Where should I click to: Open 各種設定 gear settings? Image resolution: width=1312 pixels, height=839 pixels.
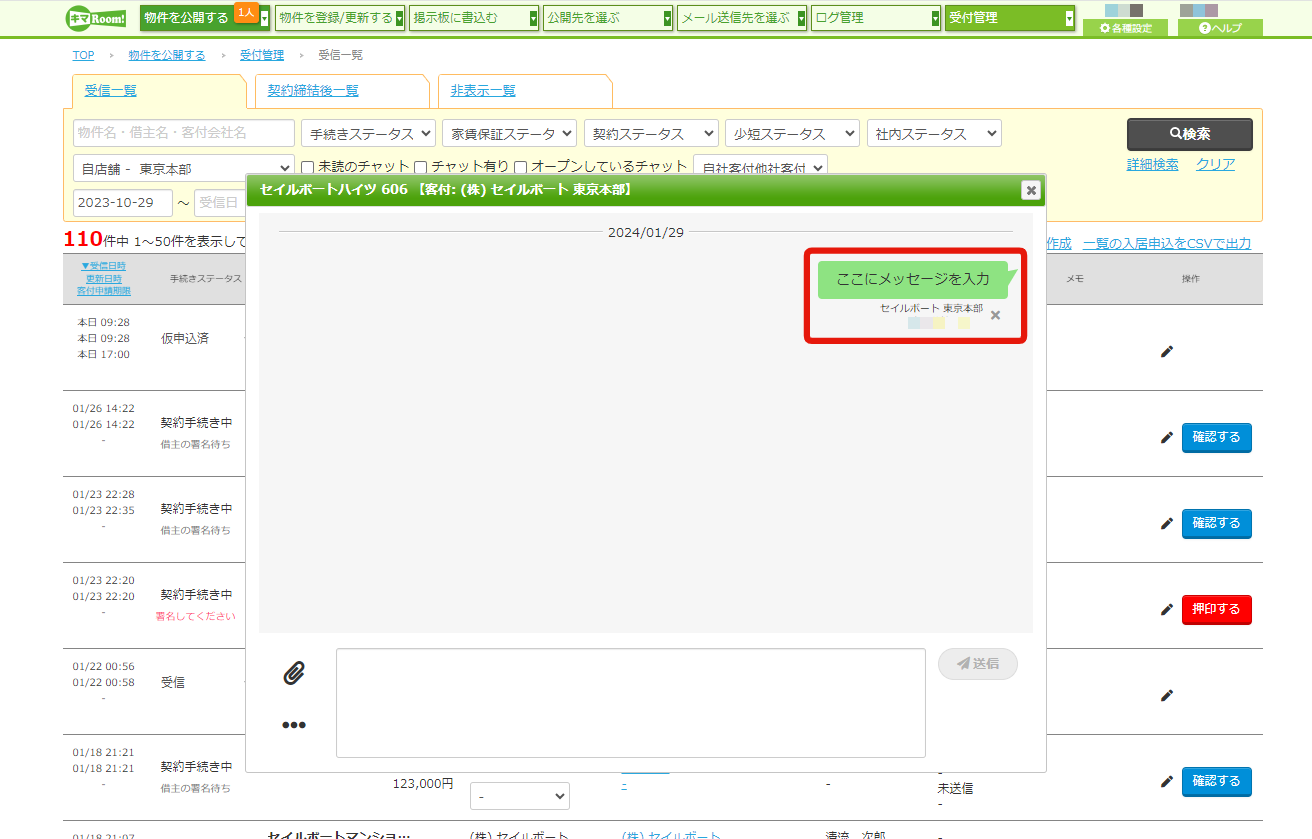point(1126,28)
